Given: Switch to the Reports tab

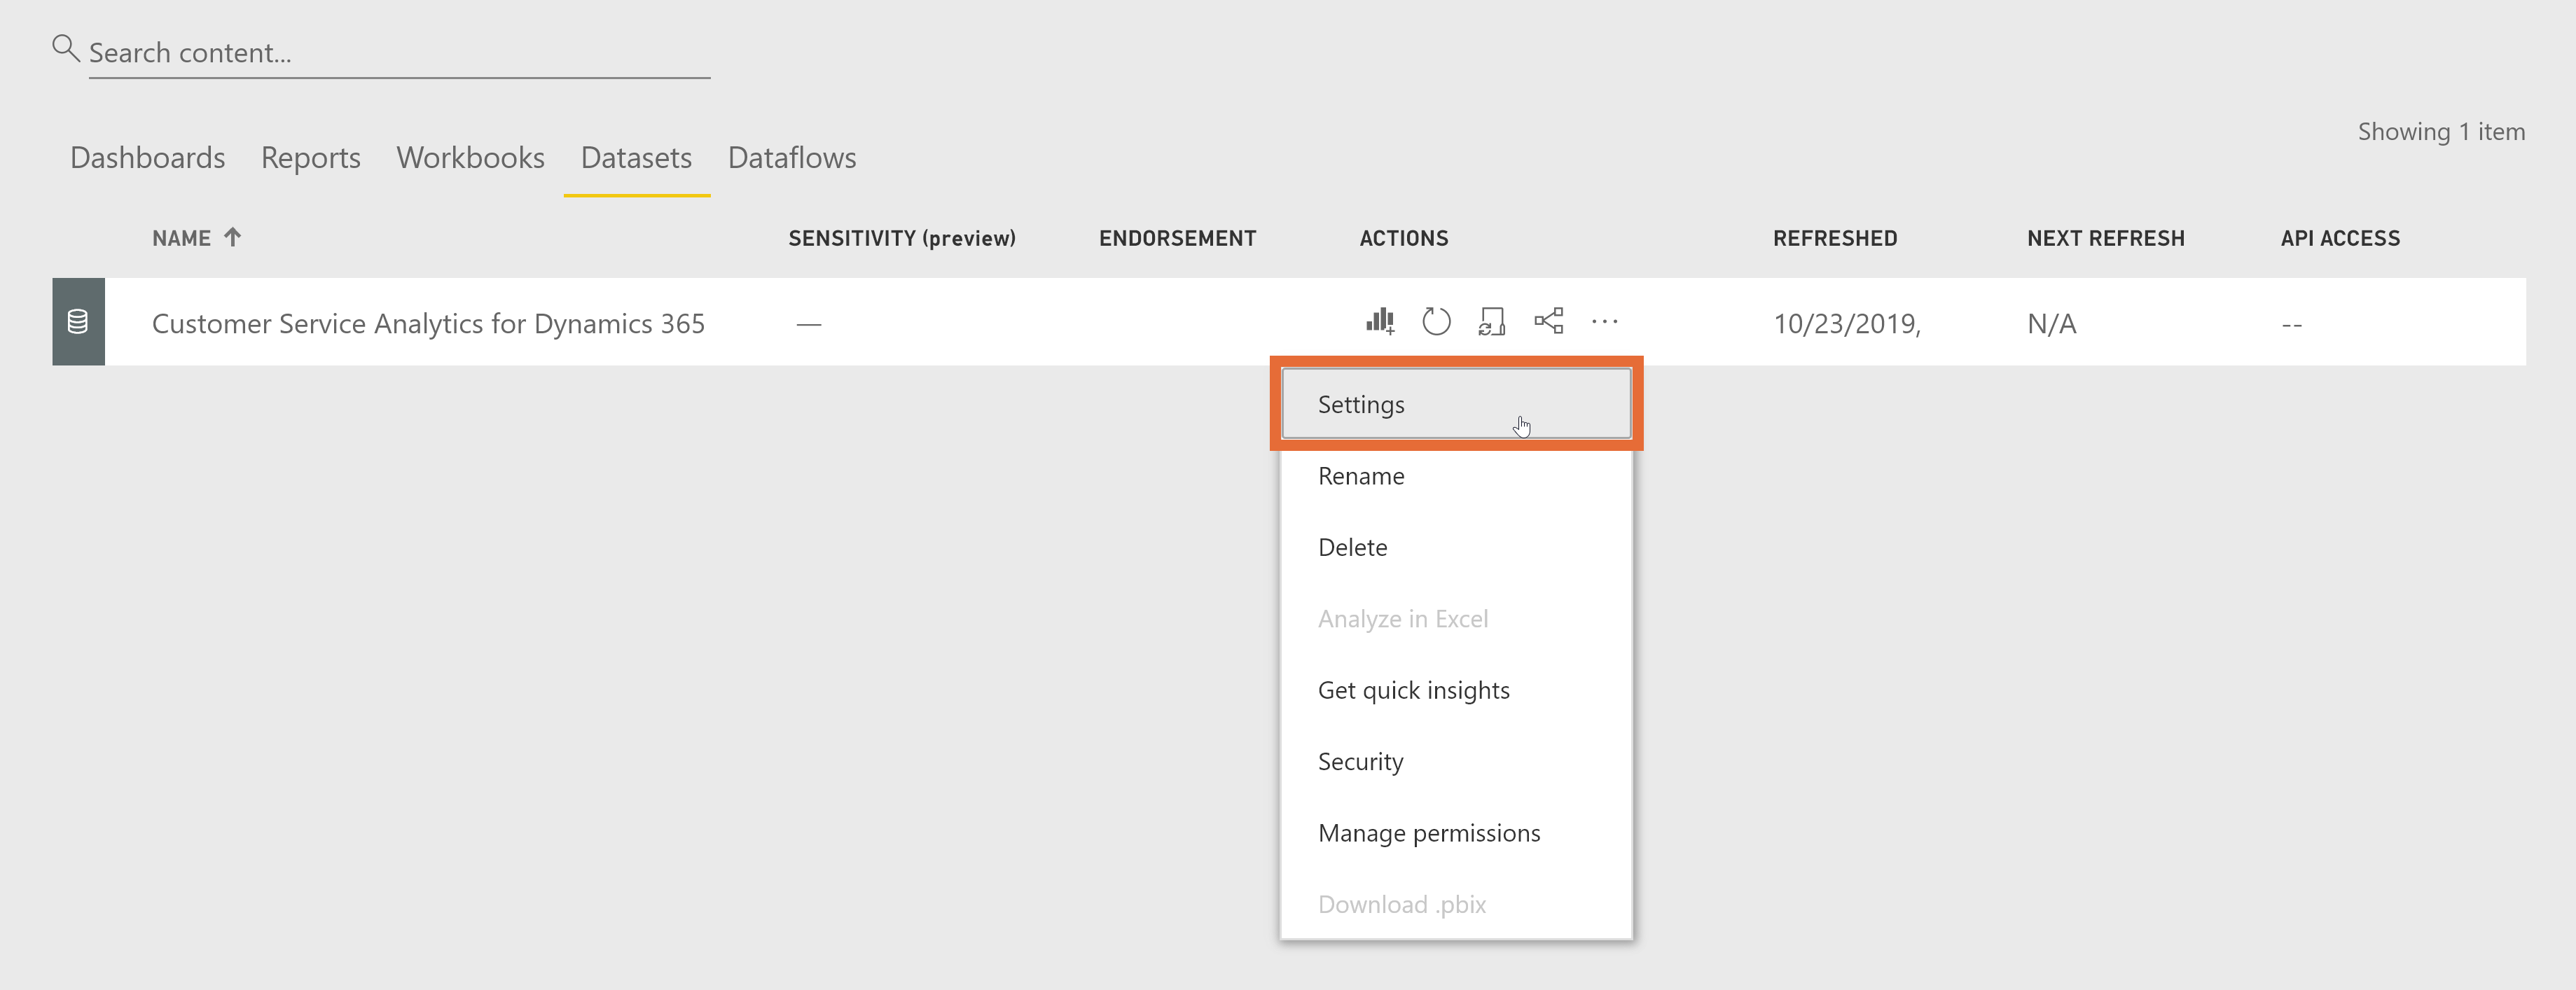Looking at the screenshot, I should (x=310, y=158).
